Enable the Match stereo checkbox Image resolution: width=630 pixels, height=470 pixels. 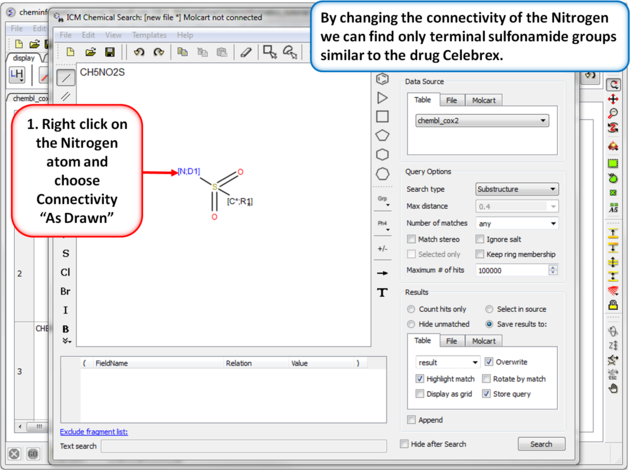412,239
